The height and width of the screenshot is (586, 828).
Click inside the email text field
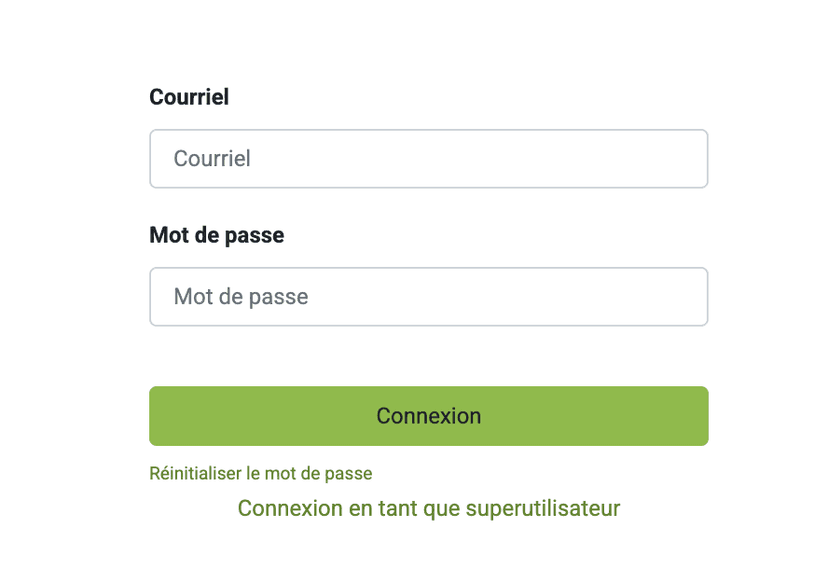(x=428, y=158)
